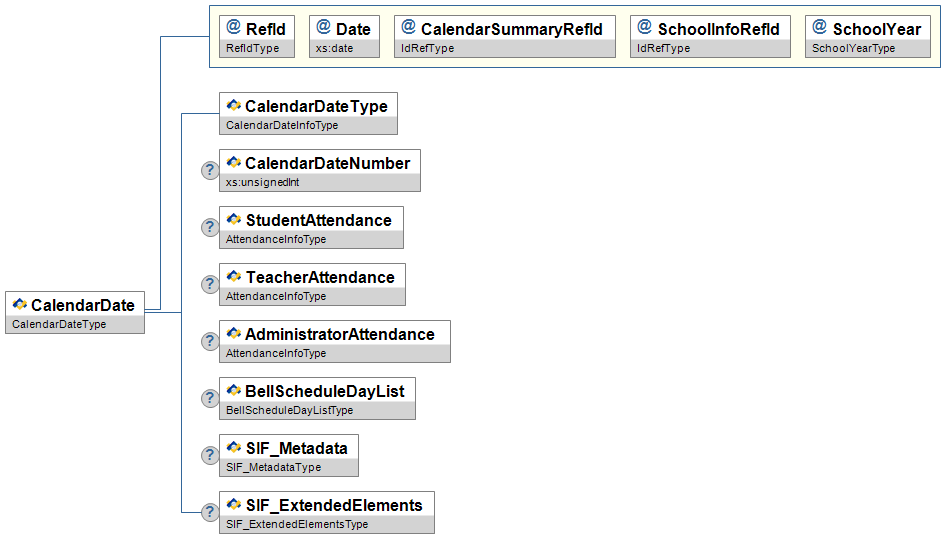The height and width of the screenshot is (538, 945).
Task: Select the CalendarDate root element
Action: point(75,313)
